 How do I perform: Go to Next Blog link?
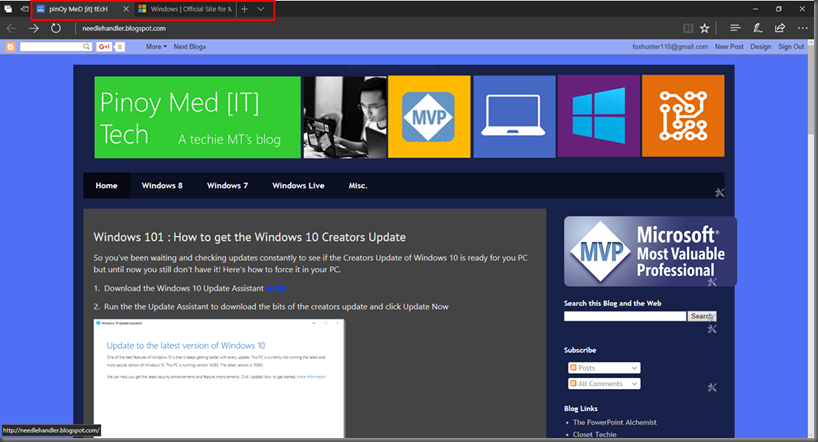tap(189, 46)
